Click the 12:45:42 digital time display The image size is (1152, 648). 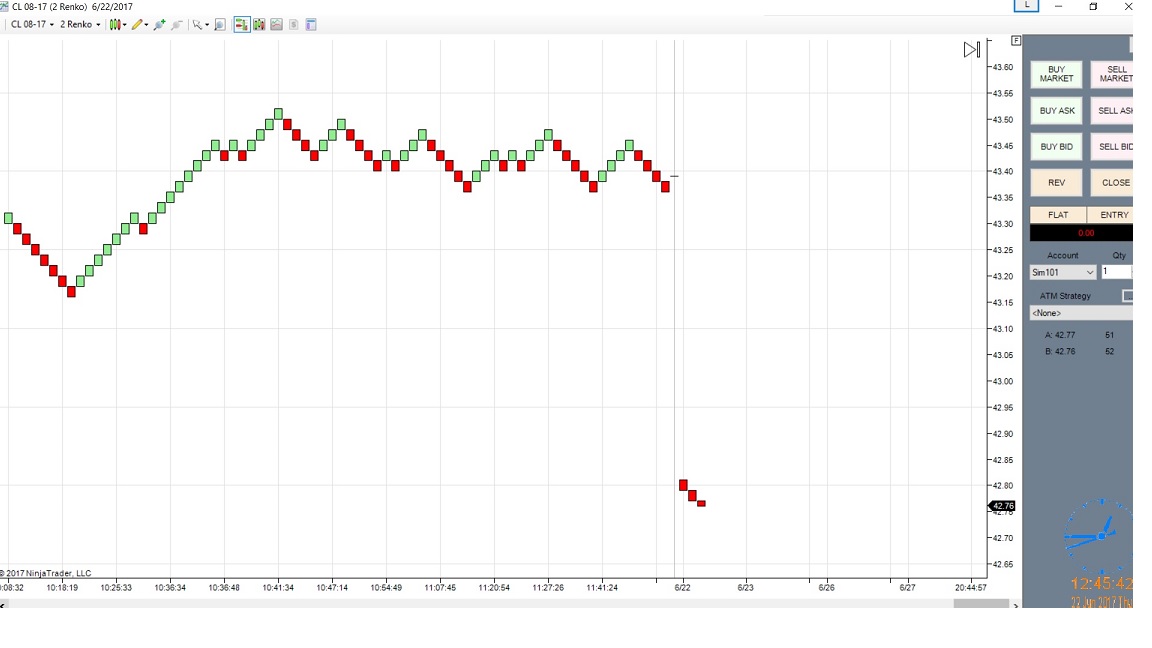click(x=1101, y=583)
